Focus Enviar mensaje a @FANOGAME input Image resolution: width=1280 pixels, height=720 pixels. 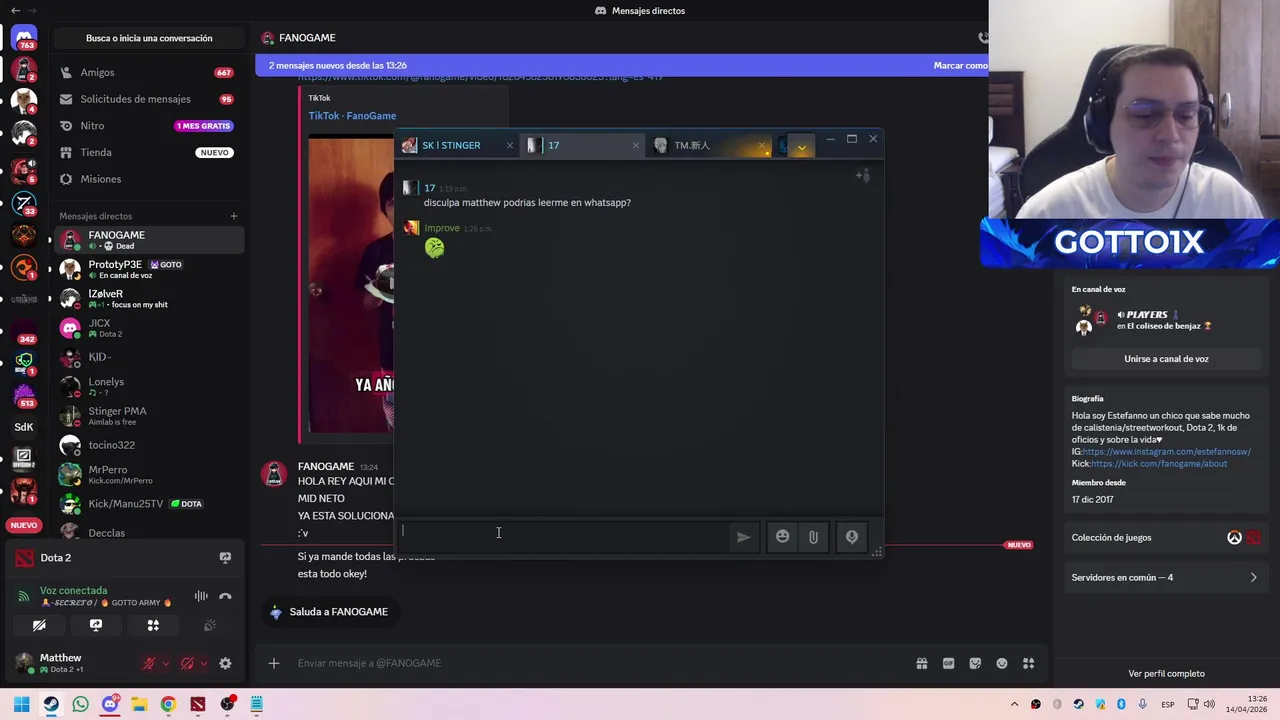[600, 663]
